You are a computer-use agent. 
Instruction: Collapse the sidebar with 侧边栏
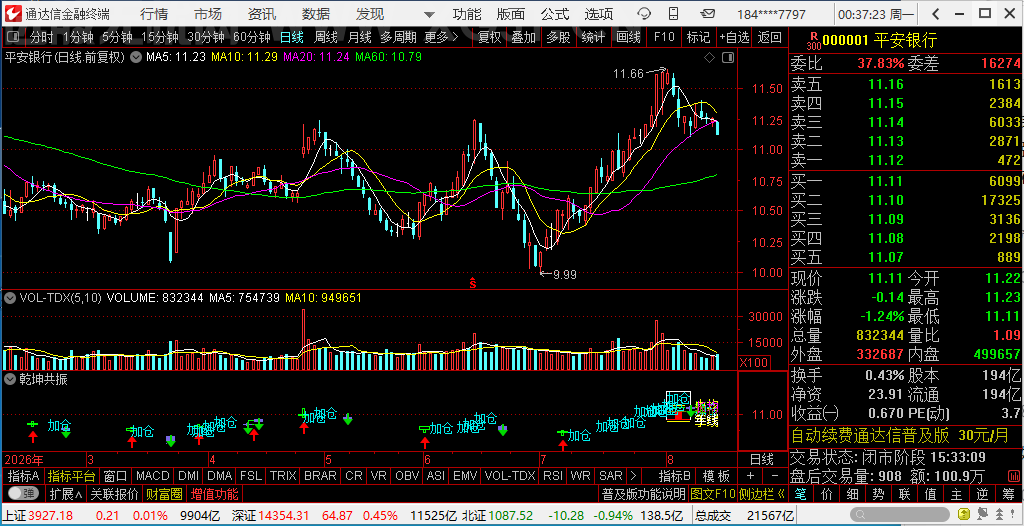(x=761, y=493)
